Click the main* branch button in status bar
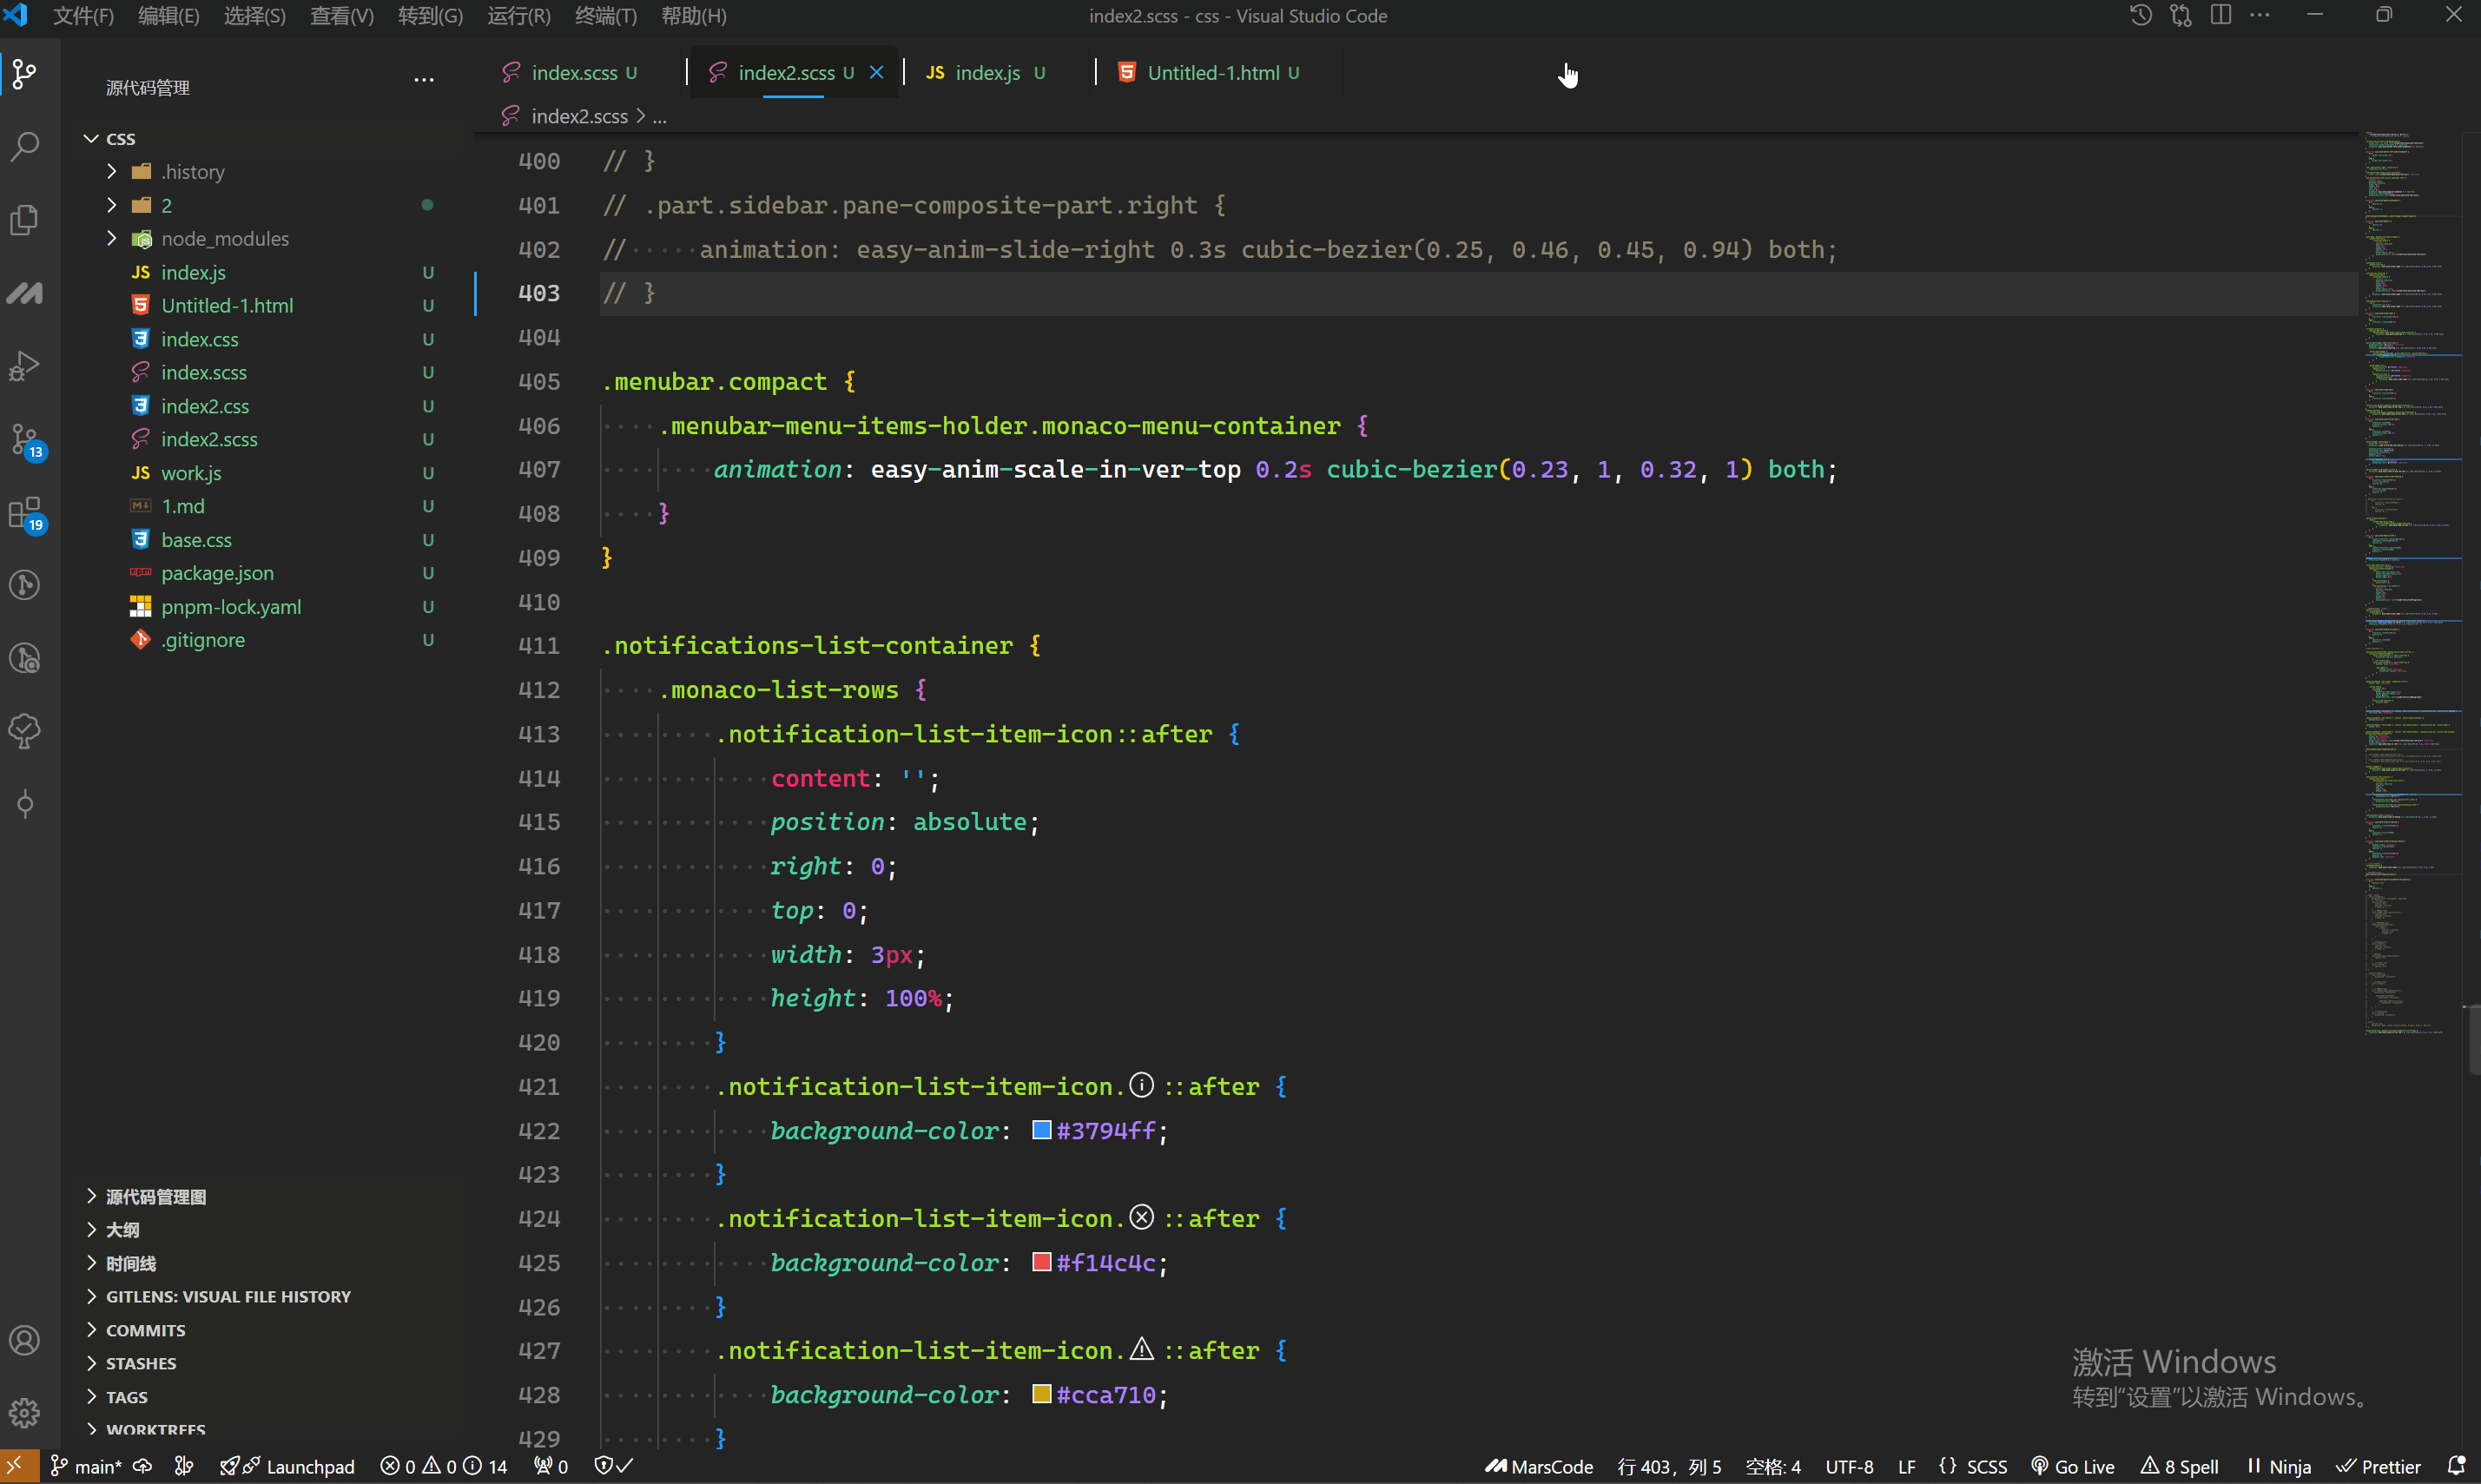The height and width of the screenshot is (1484, 2481). point(87,1466)
